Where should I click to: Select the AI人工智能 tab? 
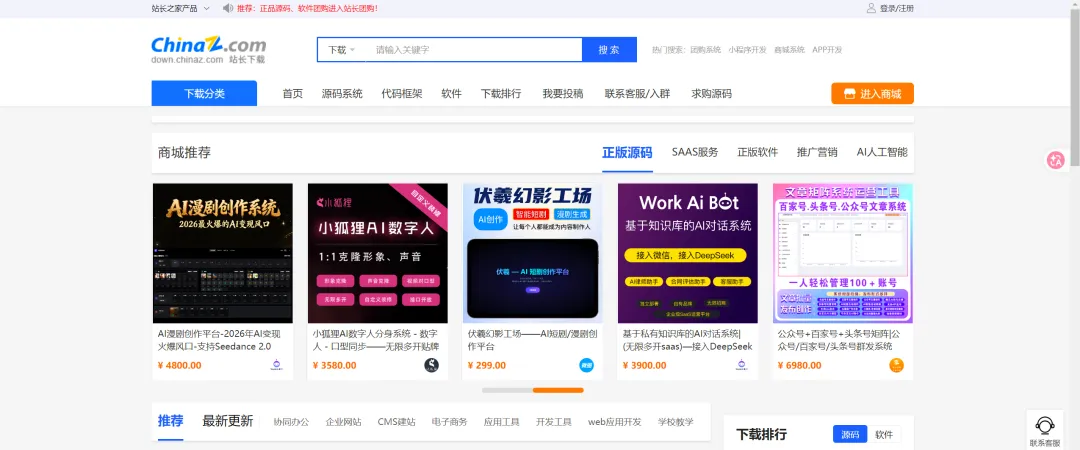pos(882,152)
